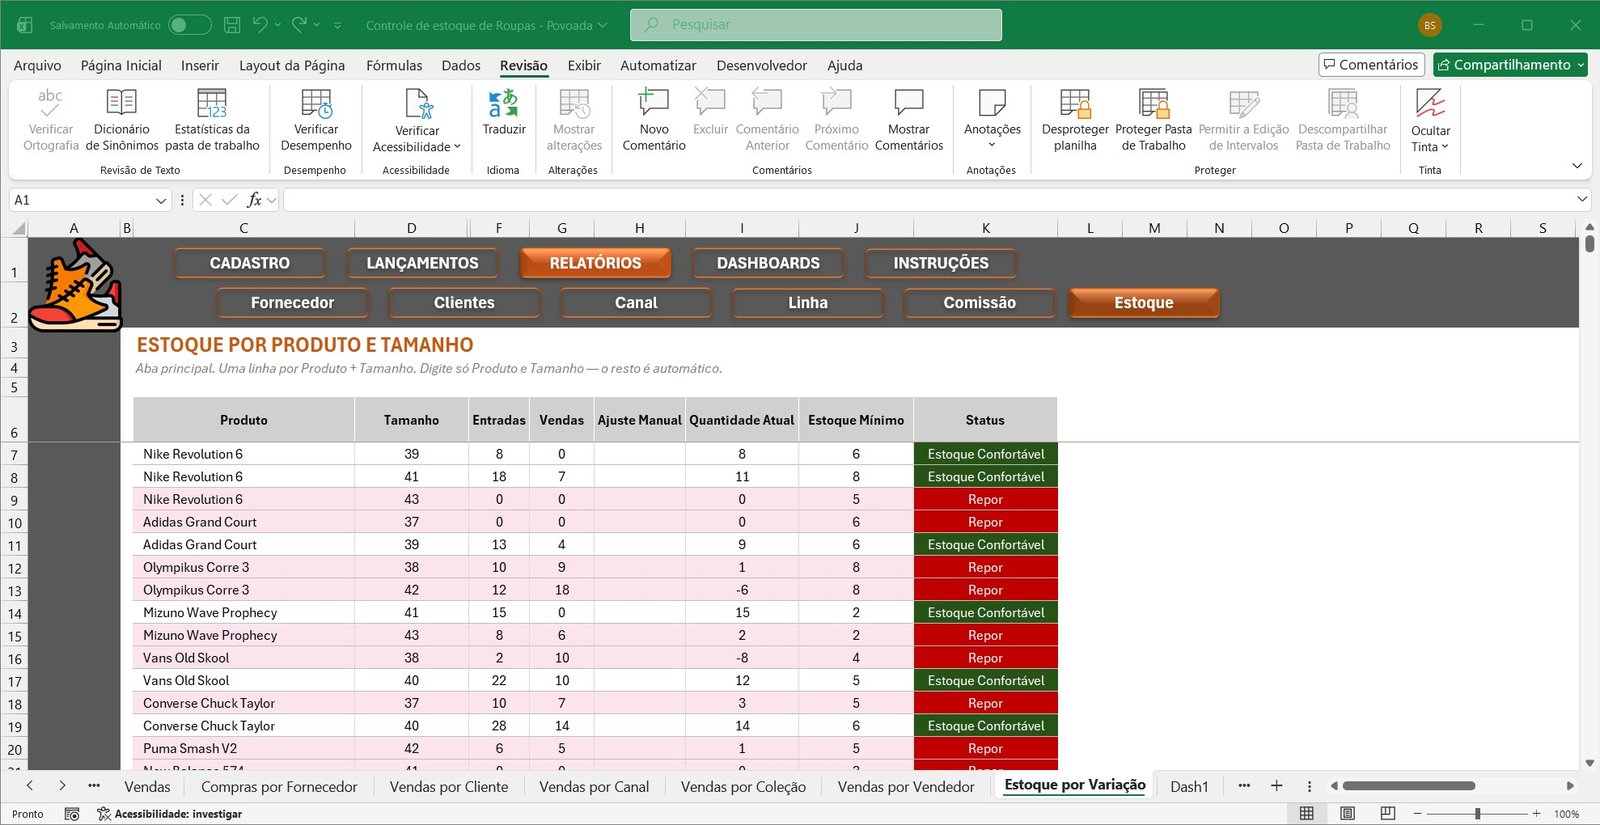Open Dicionário de Sinônimos thesaurus
Image resolution: width=1600 pixels, height=825 pixels.
[122, 120]
